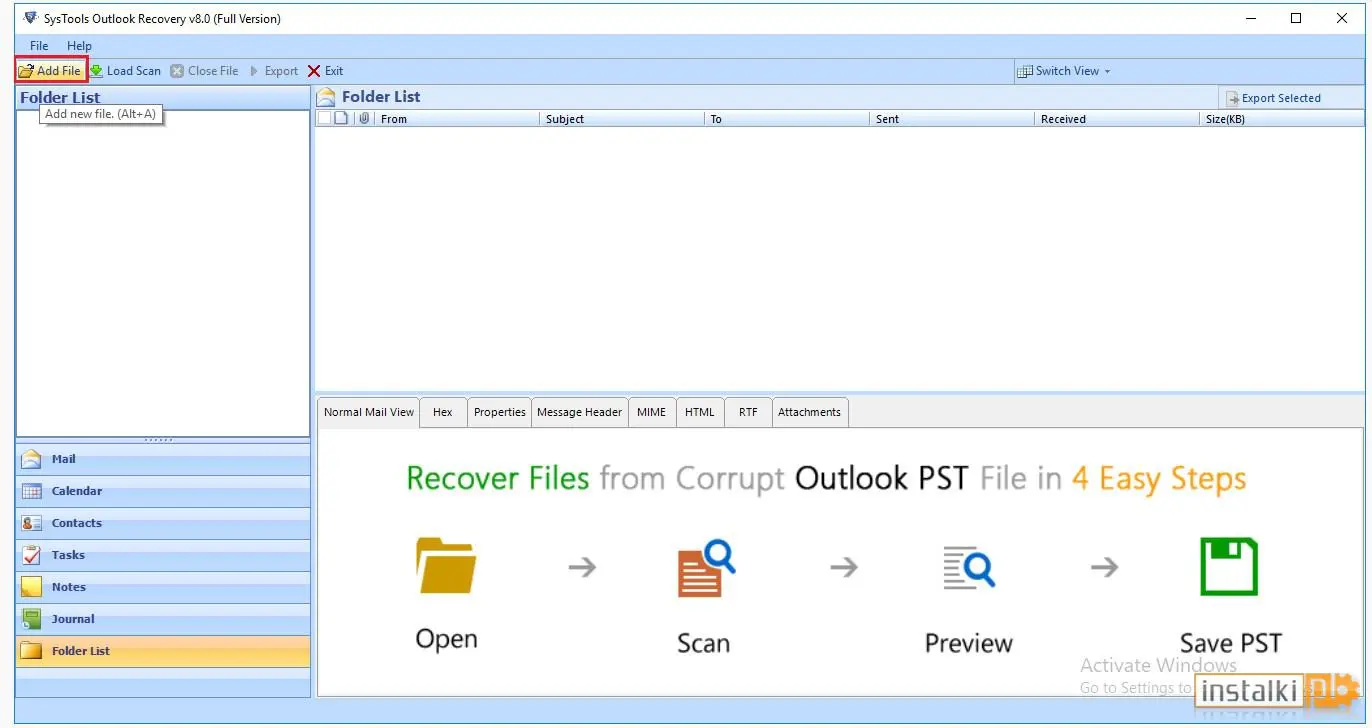The image size is (1372, 728).
Task: Click the green Save PST floppy icon
Action: click(1229, 566)
